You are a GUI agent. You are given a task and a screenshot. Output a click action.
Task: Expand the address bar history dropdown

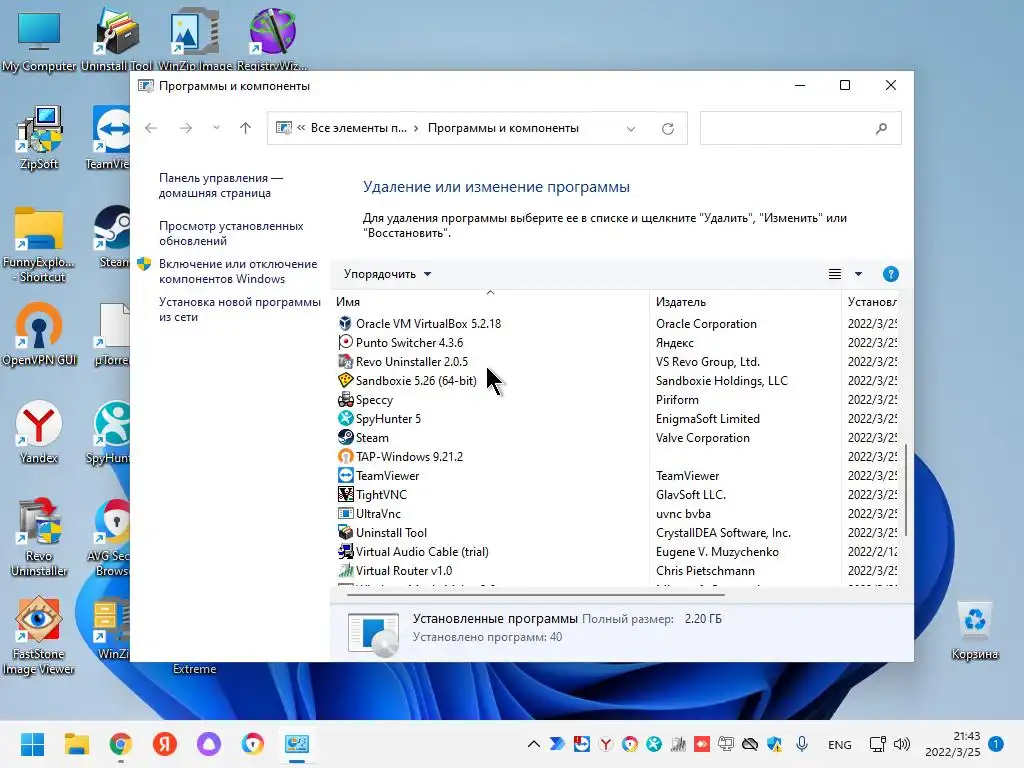click(x=630, y=129)
